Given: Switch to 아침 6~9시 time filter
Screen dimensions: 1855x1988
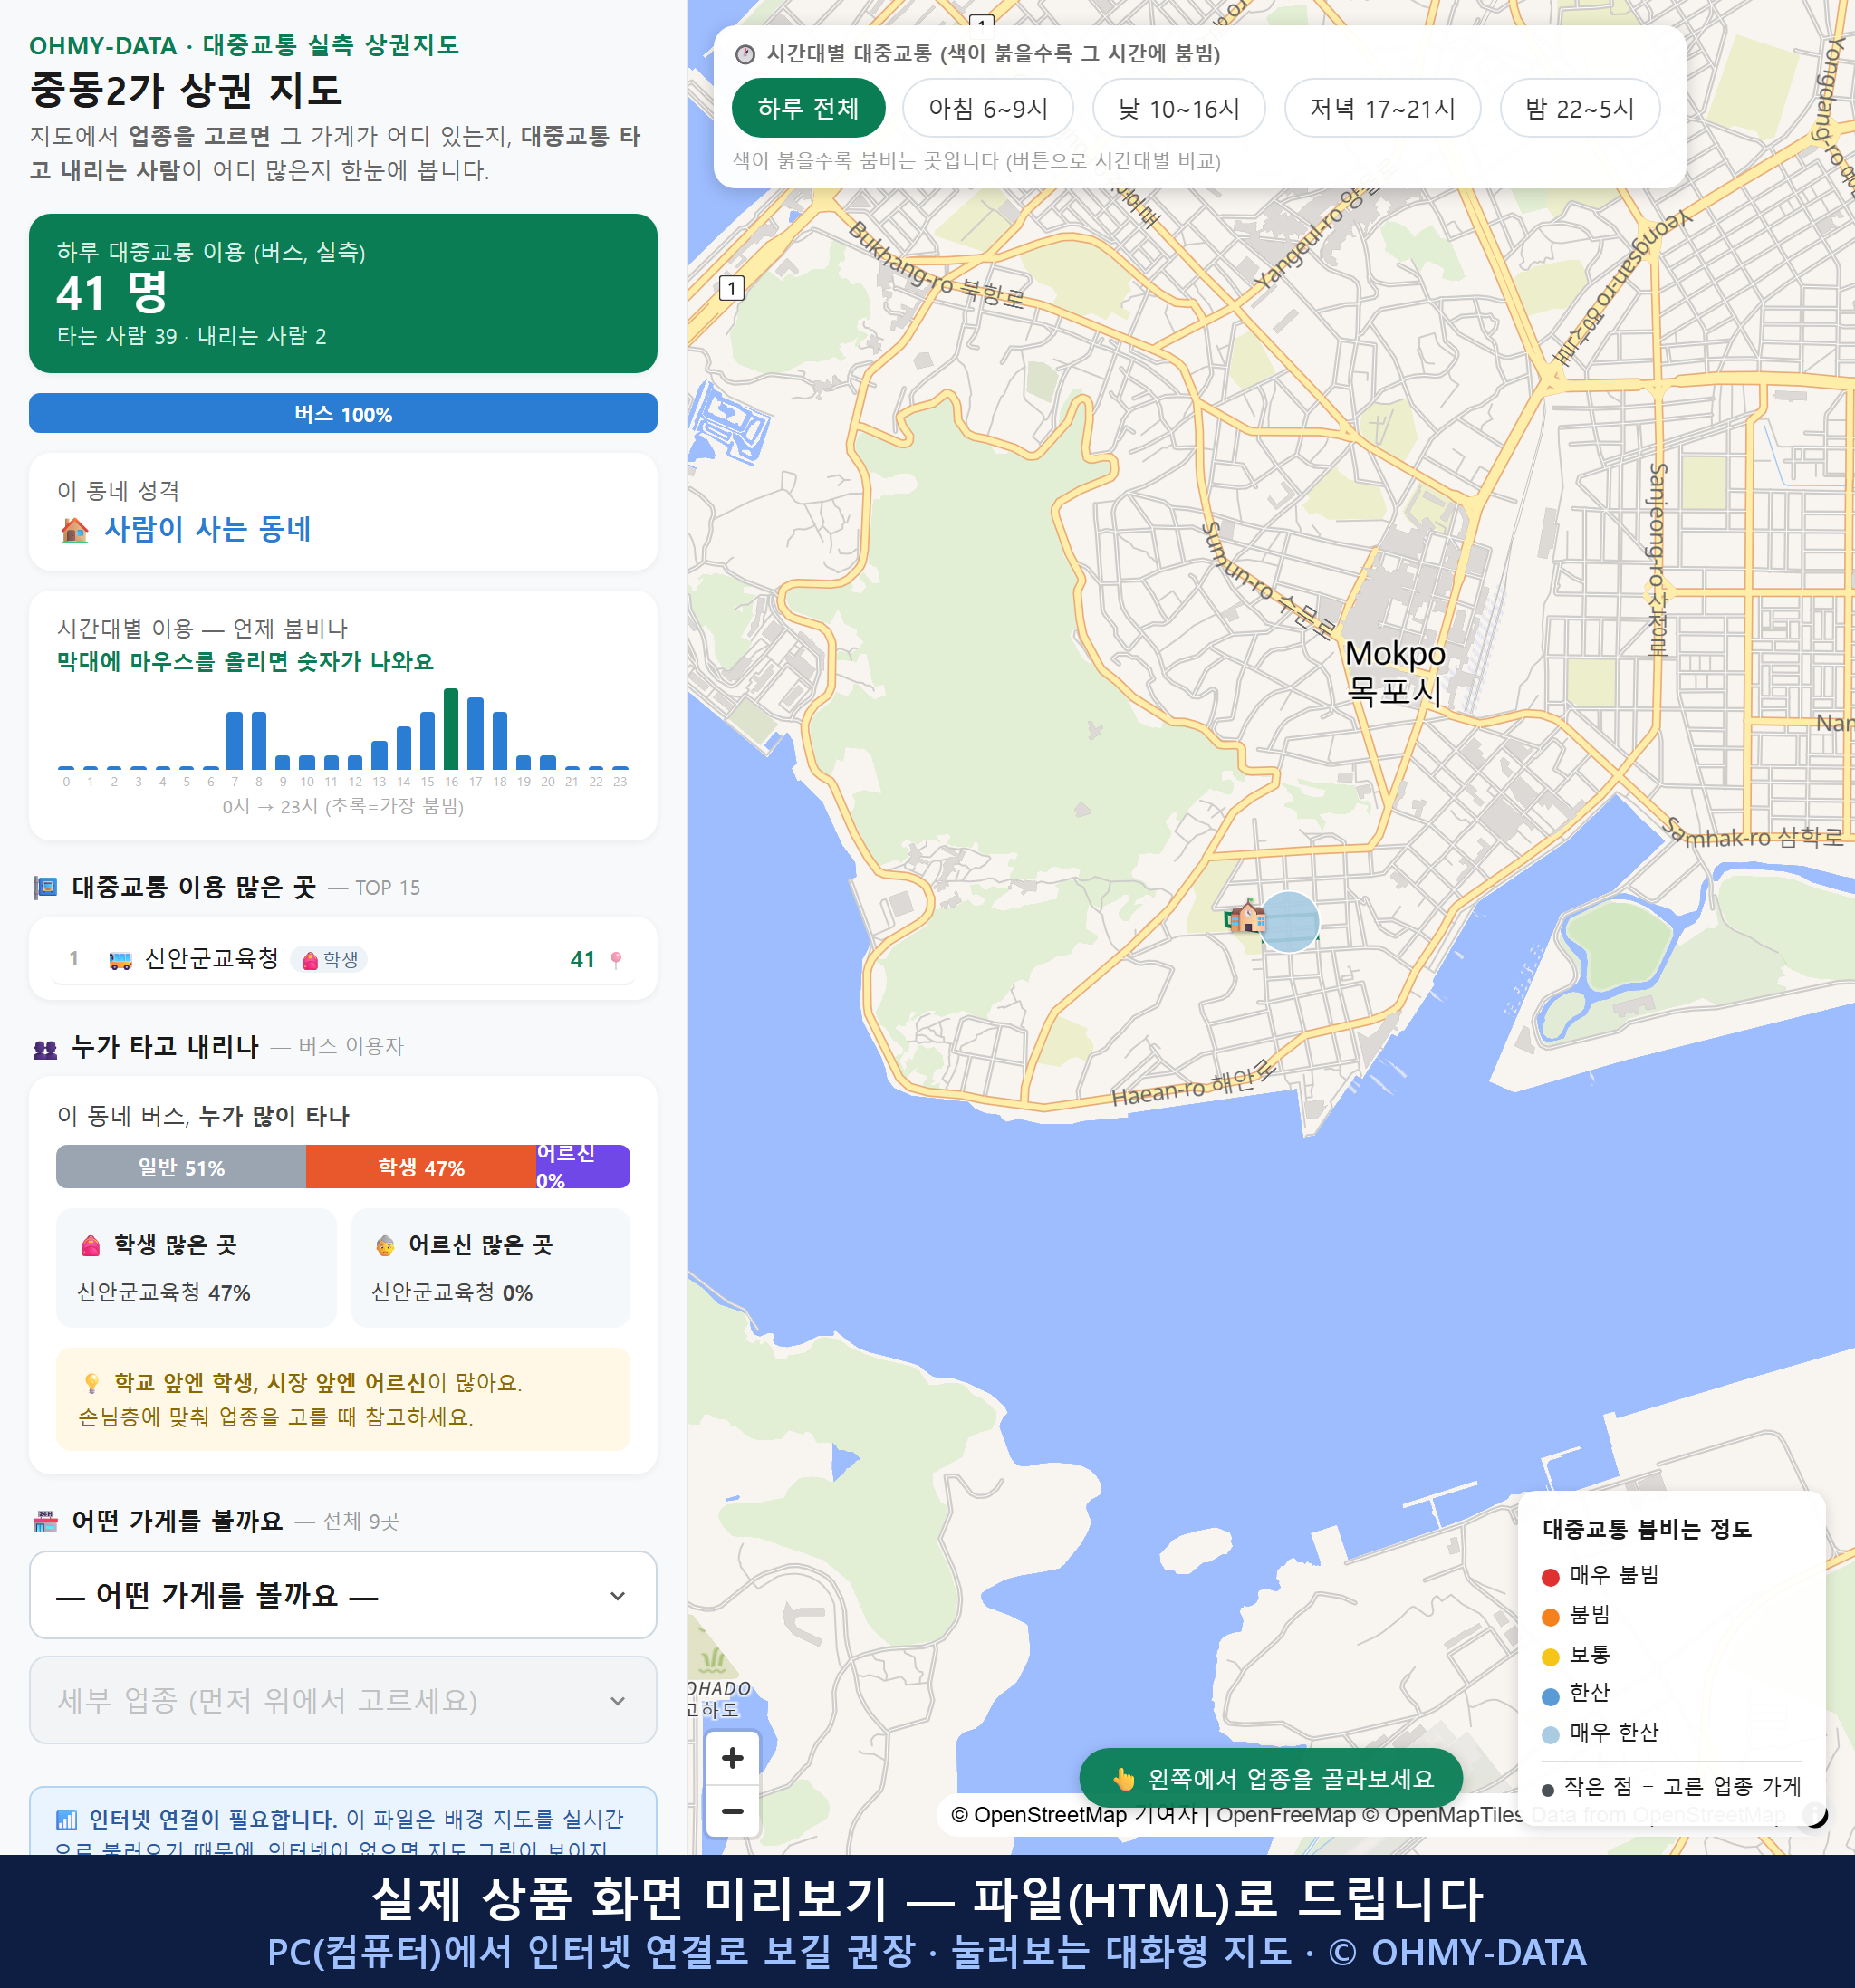Looking at the screenshot, I should 988,108.
